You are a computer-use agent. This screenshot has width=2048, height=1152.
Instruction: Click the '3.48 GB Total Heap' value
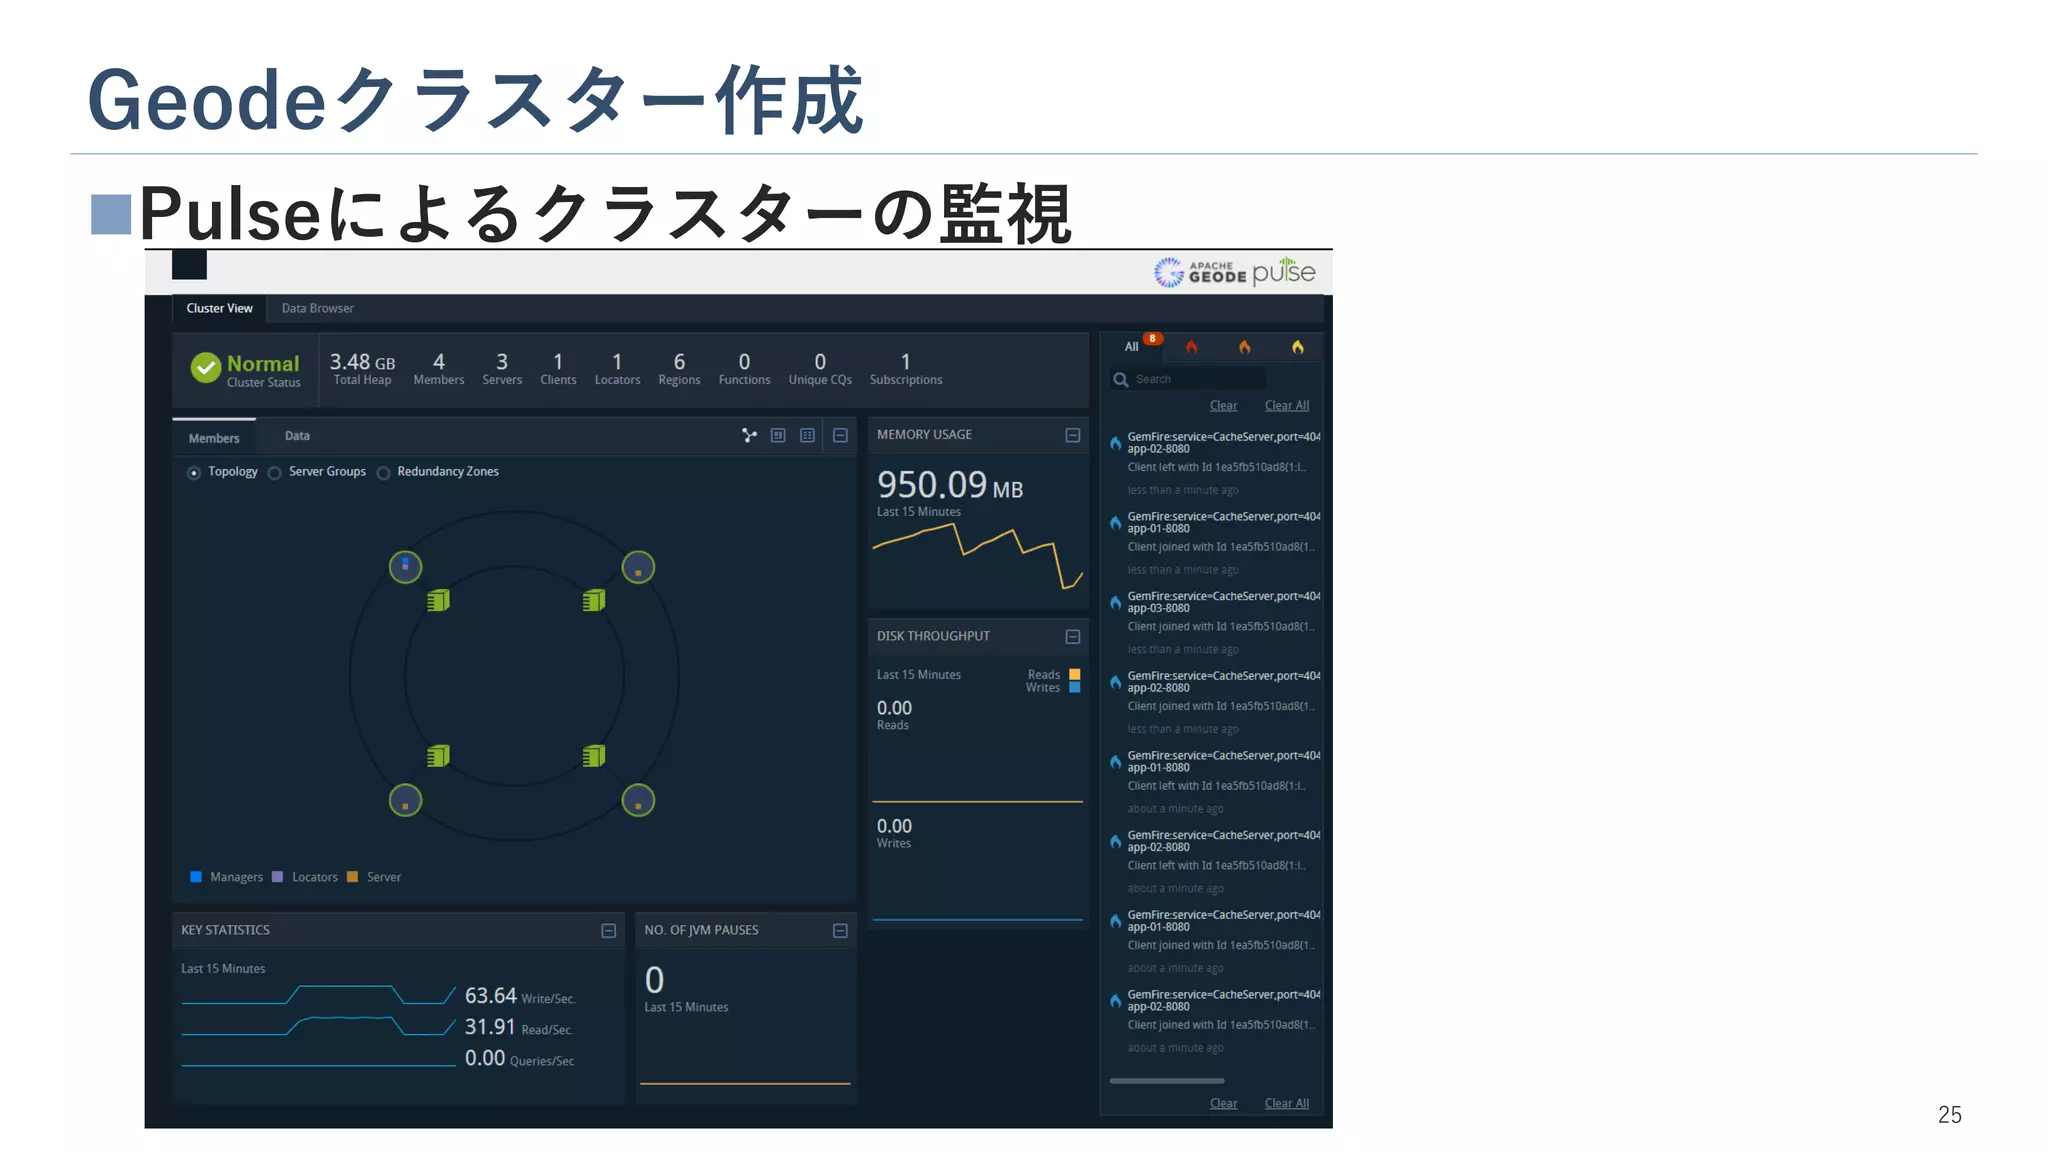tap(362, 369)
